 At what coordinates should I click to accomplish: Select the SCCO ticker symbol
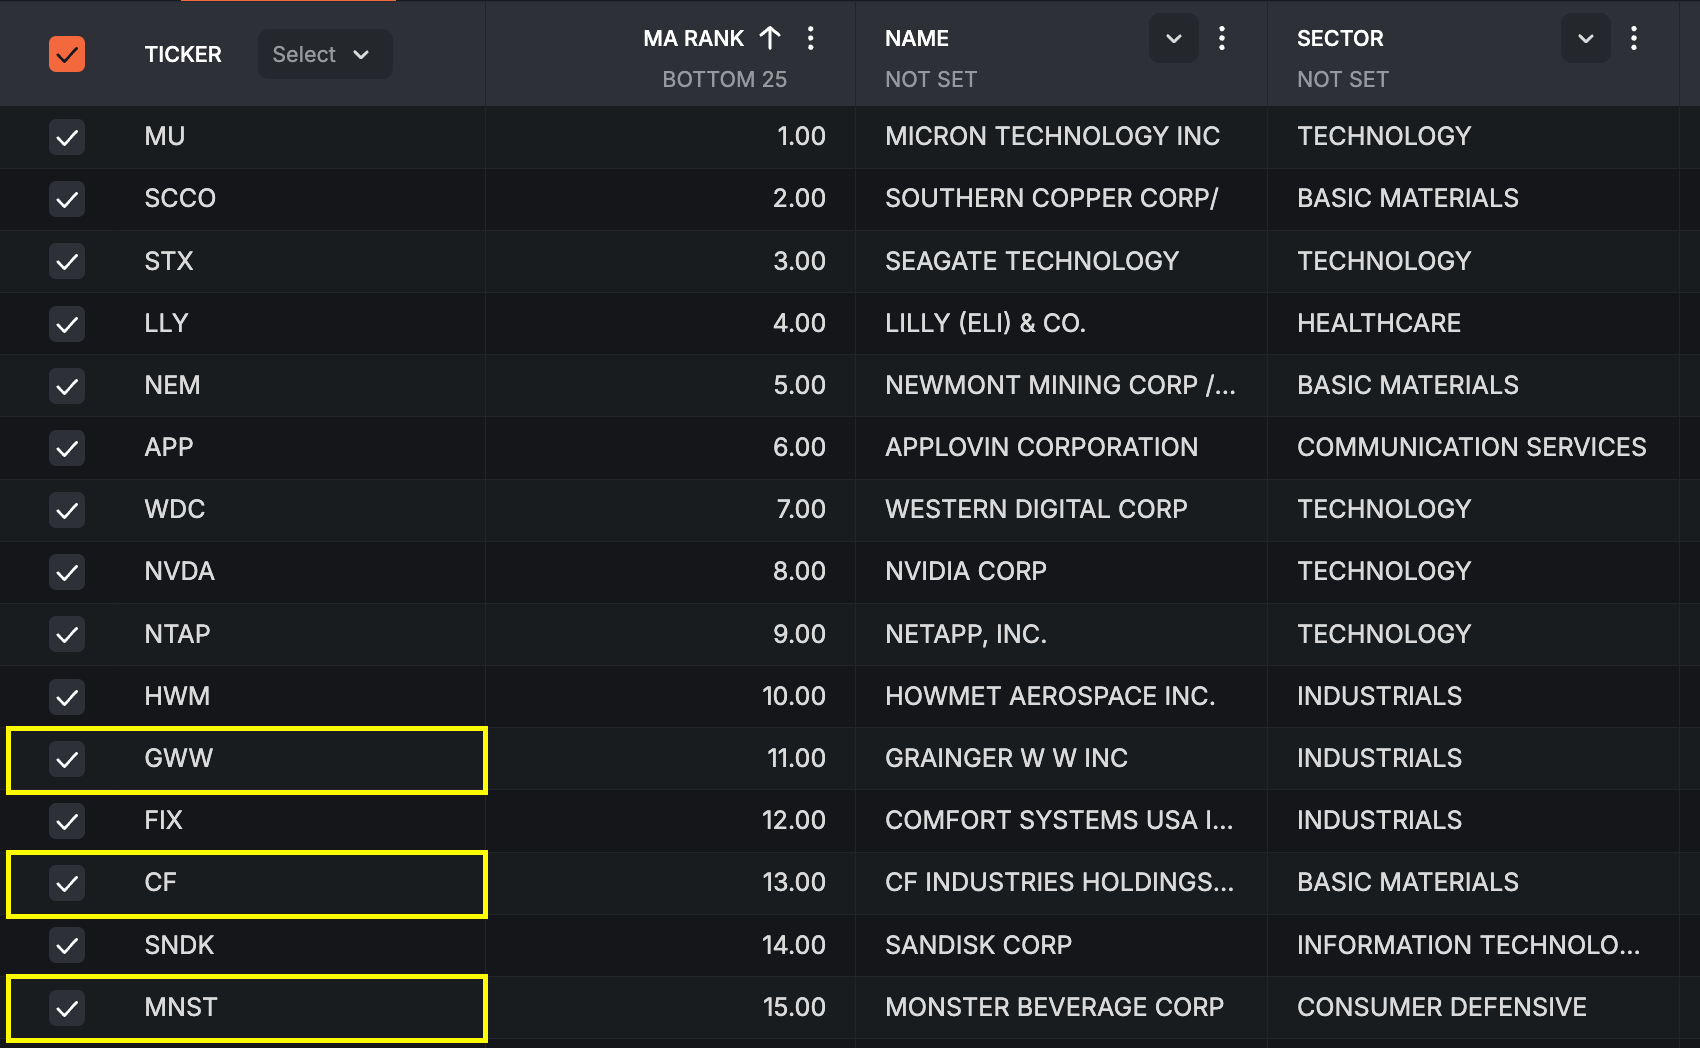coord(180,198)
